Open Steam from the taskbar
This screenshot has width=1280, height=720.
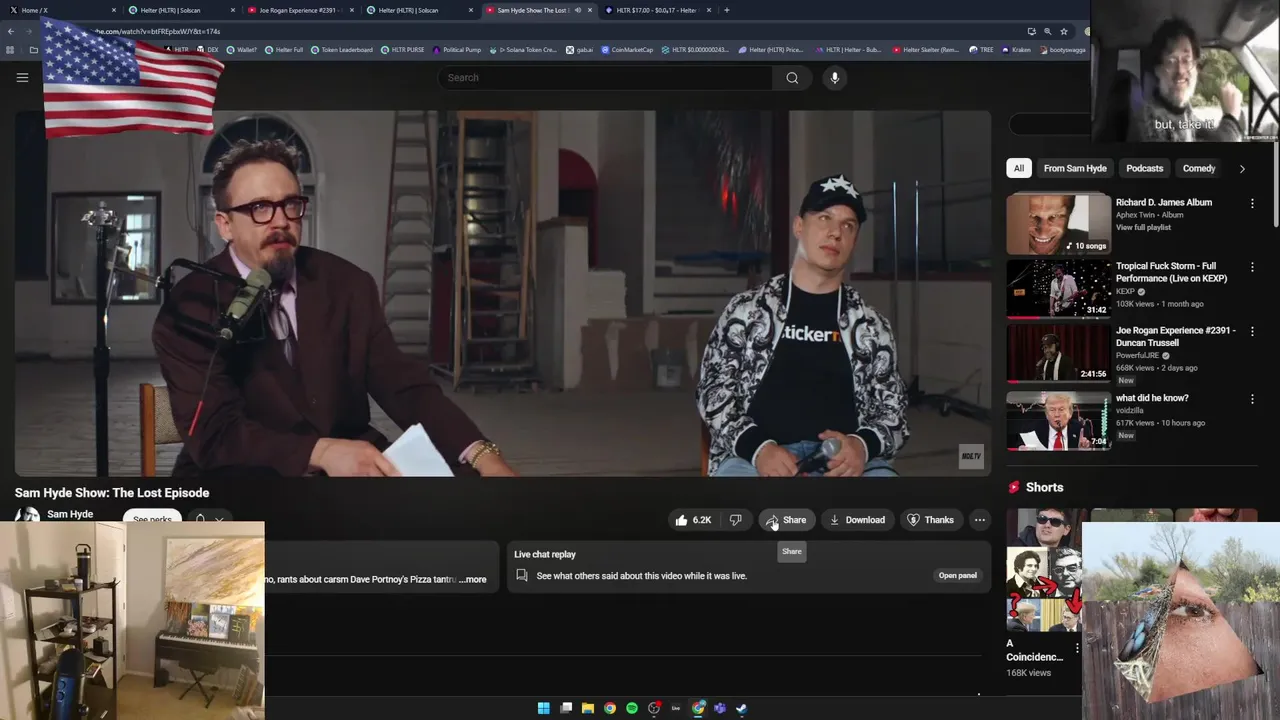(742, 708)
